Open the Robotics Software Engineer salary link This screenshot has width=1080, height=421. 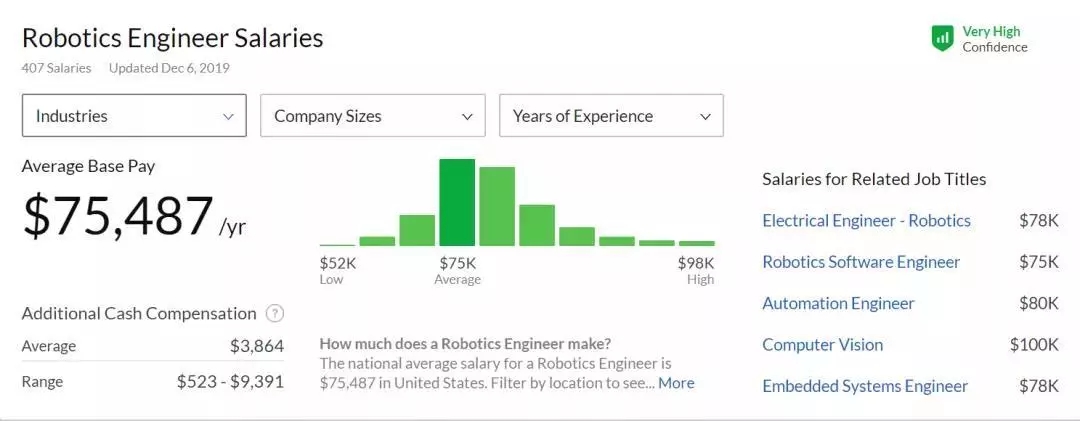click(x=861, y=262)
